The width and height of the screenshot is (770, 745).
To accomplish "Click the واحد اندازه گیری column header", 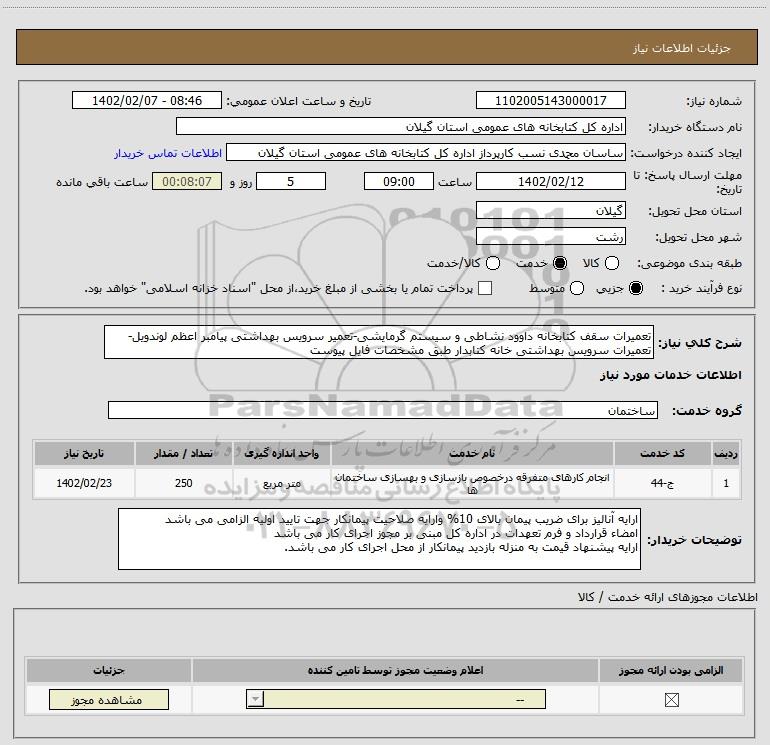I will (281, 453).
